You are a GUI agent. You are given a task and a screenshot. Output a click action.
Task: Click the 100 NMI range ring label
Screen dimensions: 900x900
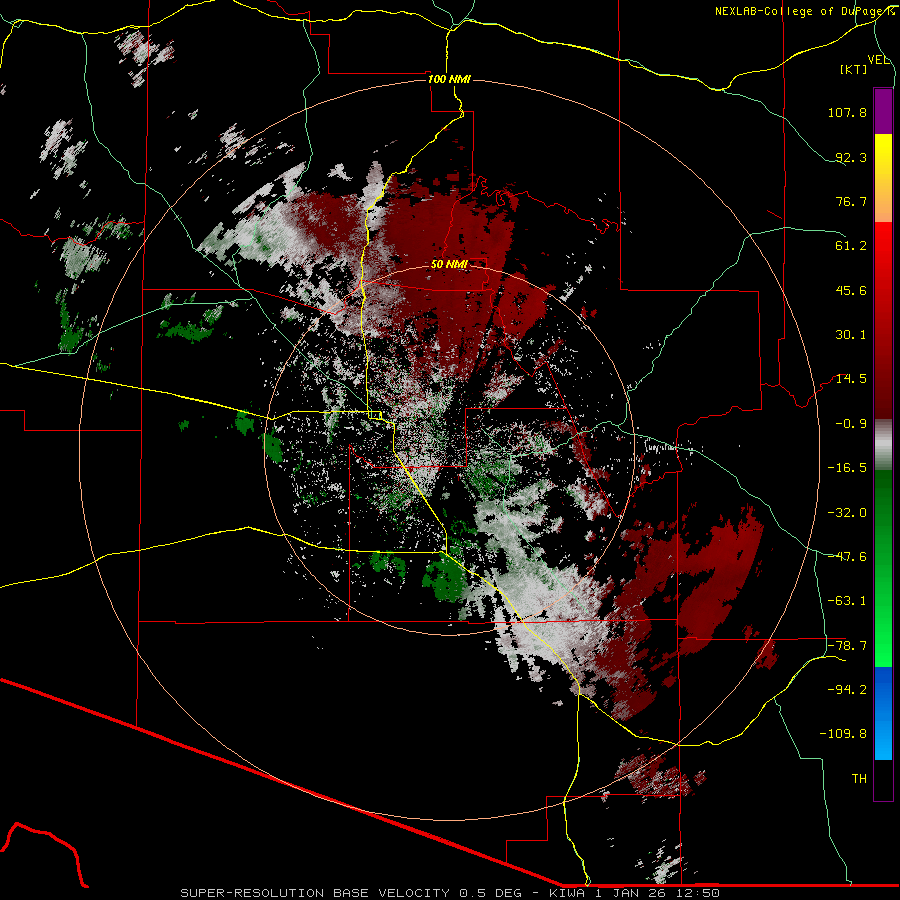[x=449, y=79]
